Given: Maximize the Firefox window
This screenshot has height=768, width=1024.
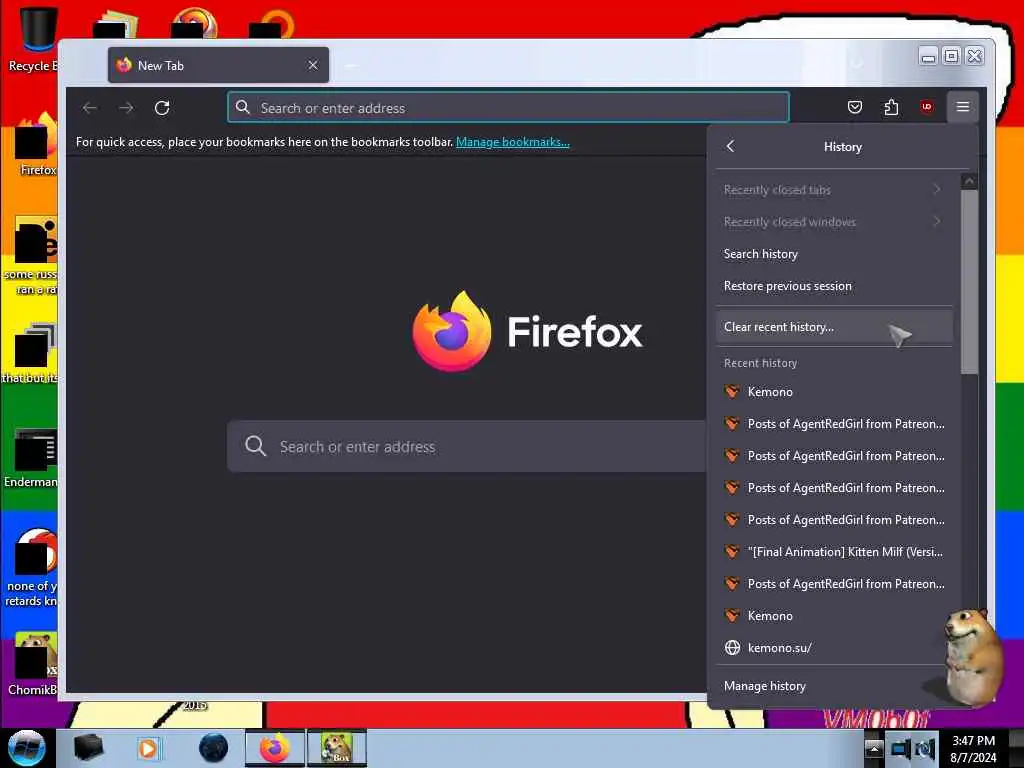Looking at the screenshot, I should coord(952,57).
